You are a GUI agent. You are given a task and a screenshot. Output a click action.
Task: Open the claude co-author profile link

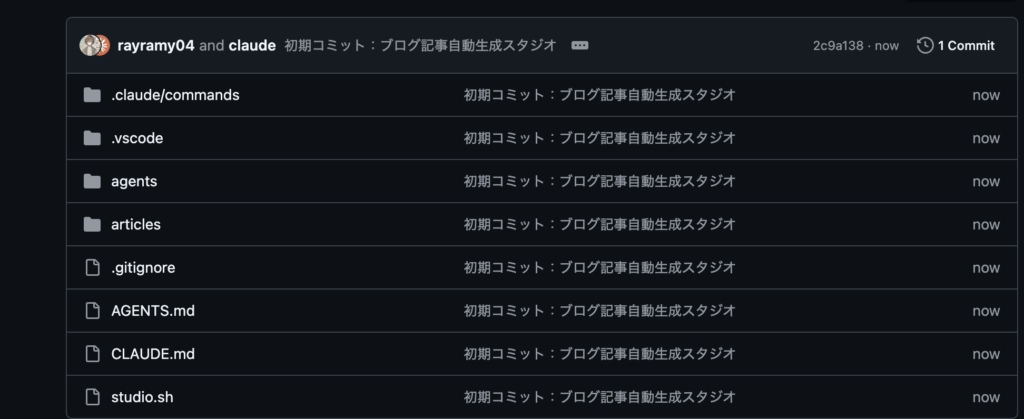click(252, 45)
